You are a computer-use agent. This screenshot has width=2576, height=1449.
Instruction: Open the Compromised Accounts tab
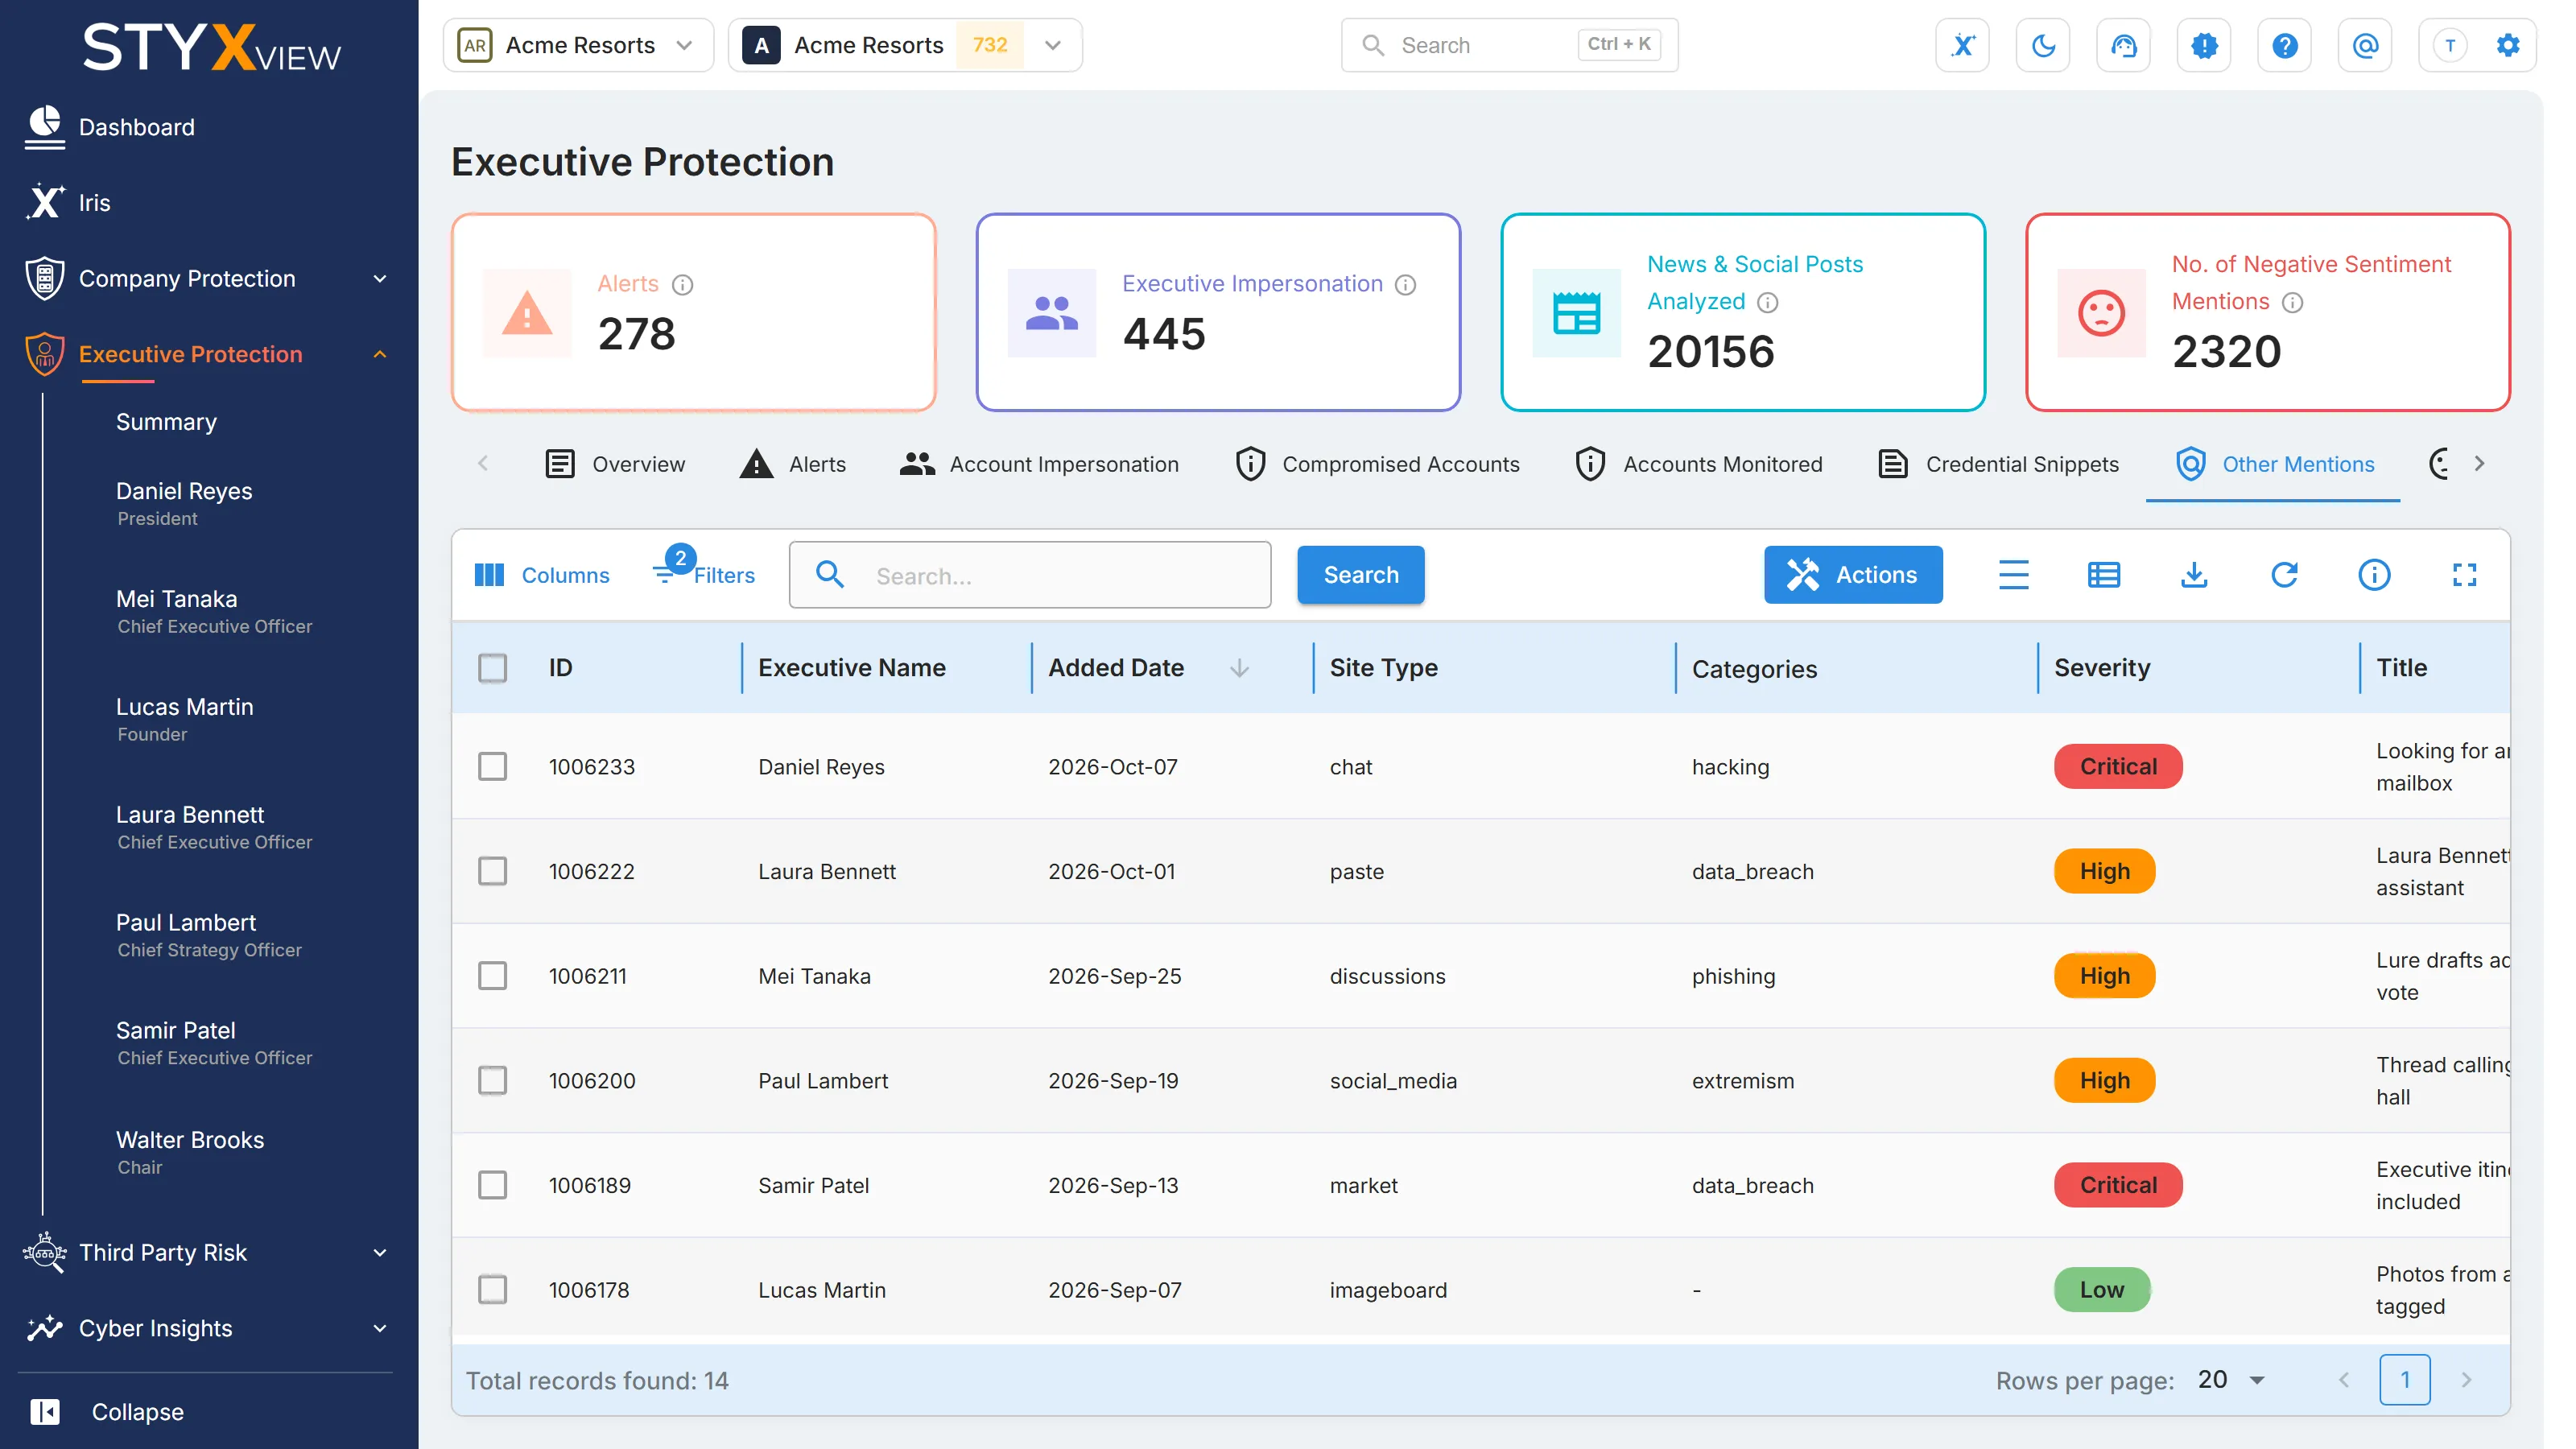(x=1377, y=464)
